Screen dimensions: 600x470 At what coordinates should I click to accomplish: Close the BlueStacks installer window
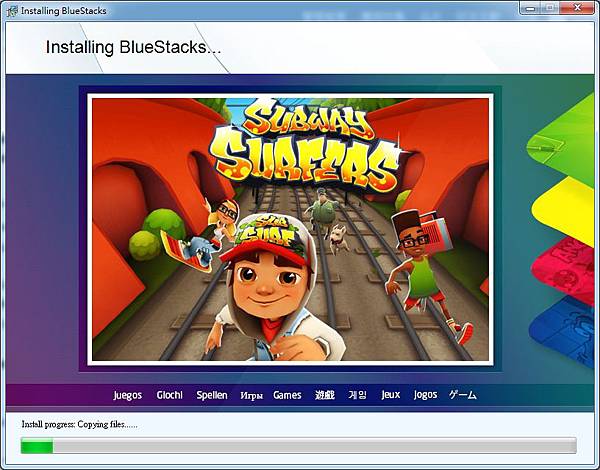pos(577,8)
